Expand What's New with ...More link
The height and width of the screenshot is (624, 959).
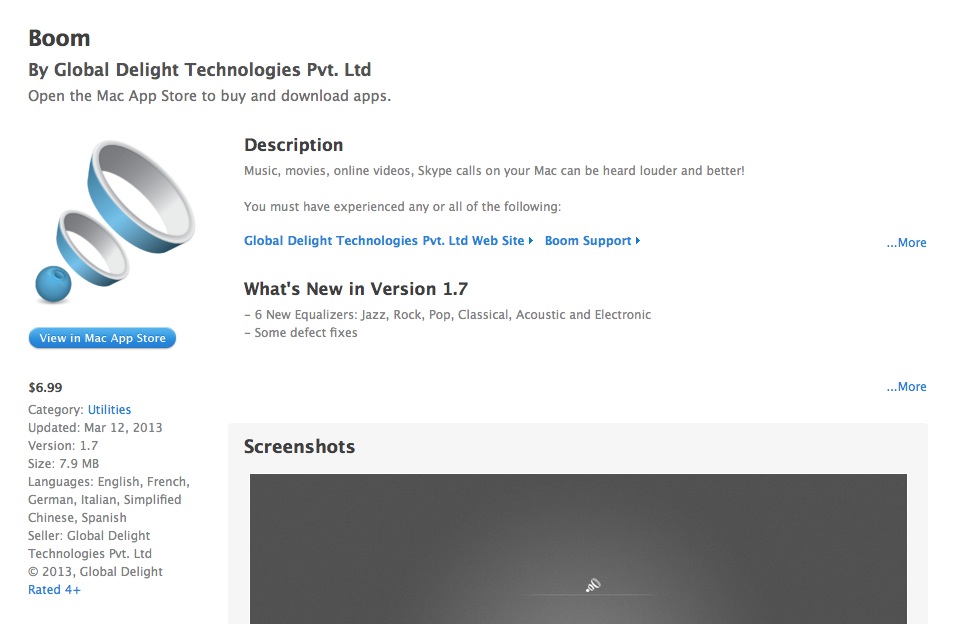click(x=906, y=387)
